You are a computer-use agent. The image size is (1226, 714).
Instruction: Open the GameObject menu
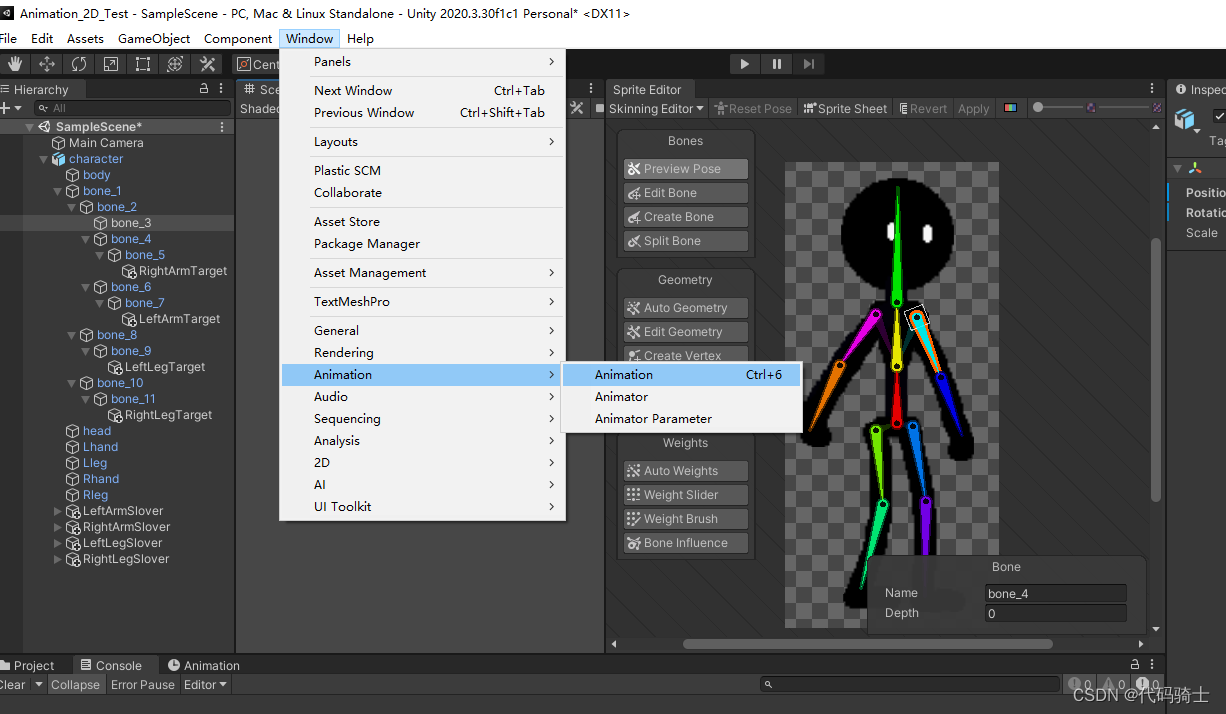click(154, 39)
